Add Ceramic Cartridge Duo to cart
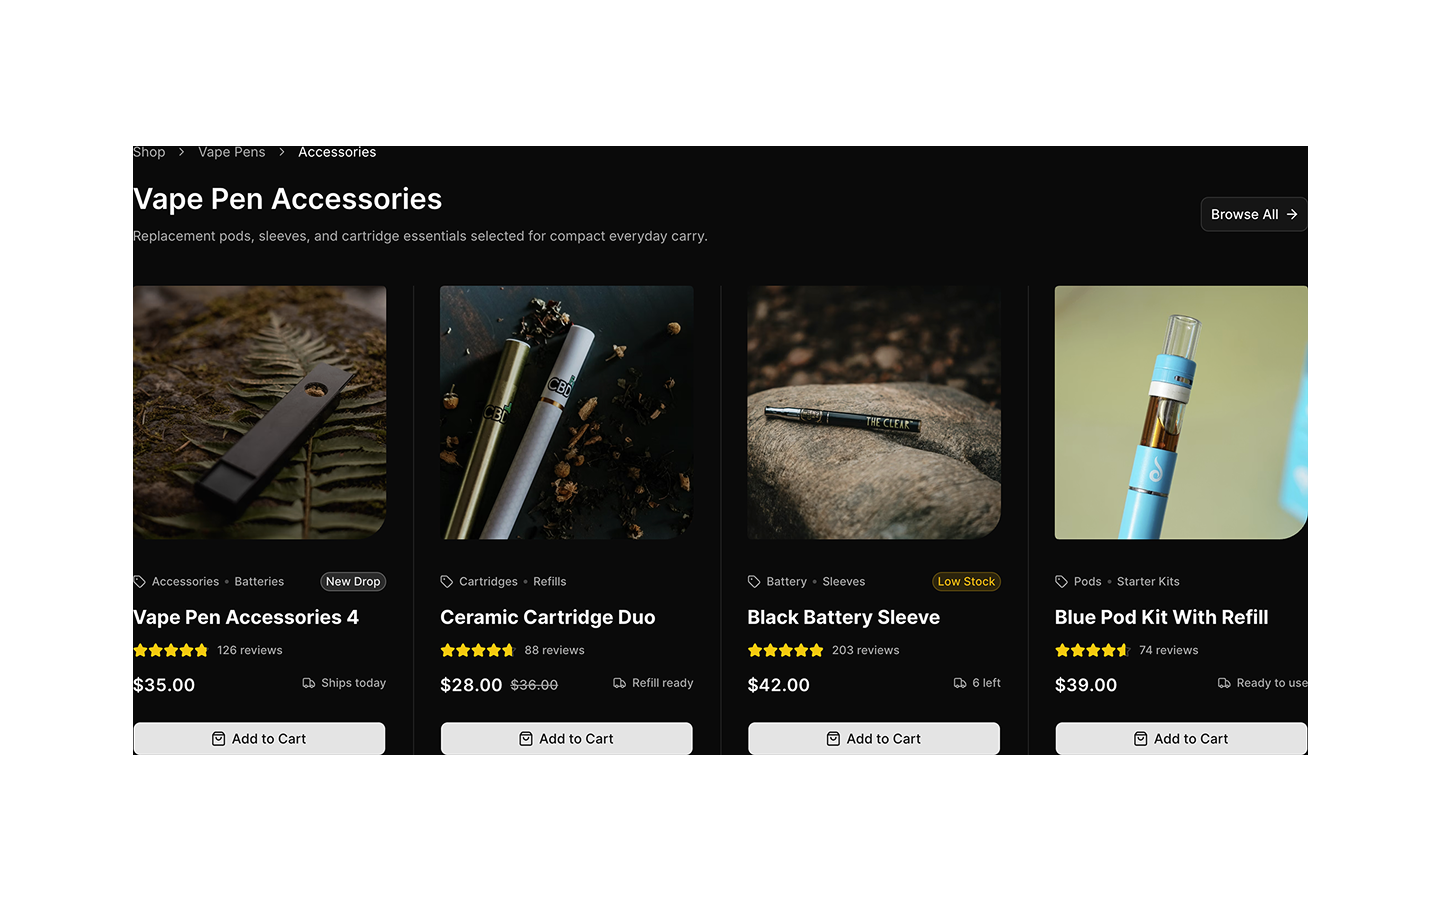Screen dimensions: 1440x900 [x=566, y=738]
